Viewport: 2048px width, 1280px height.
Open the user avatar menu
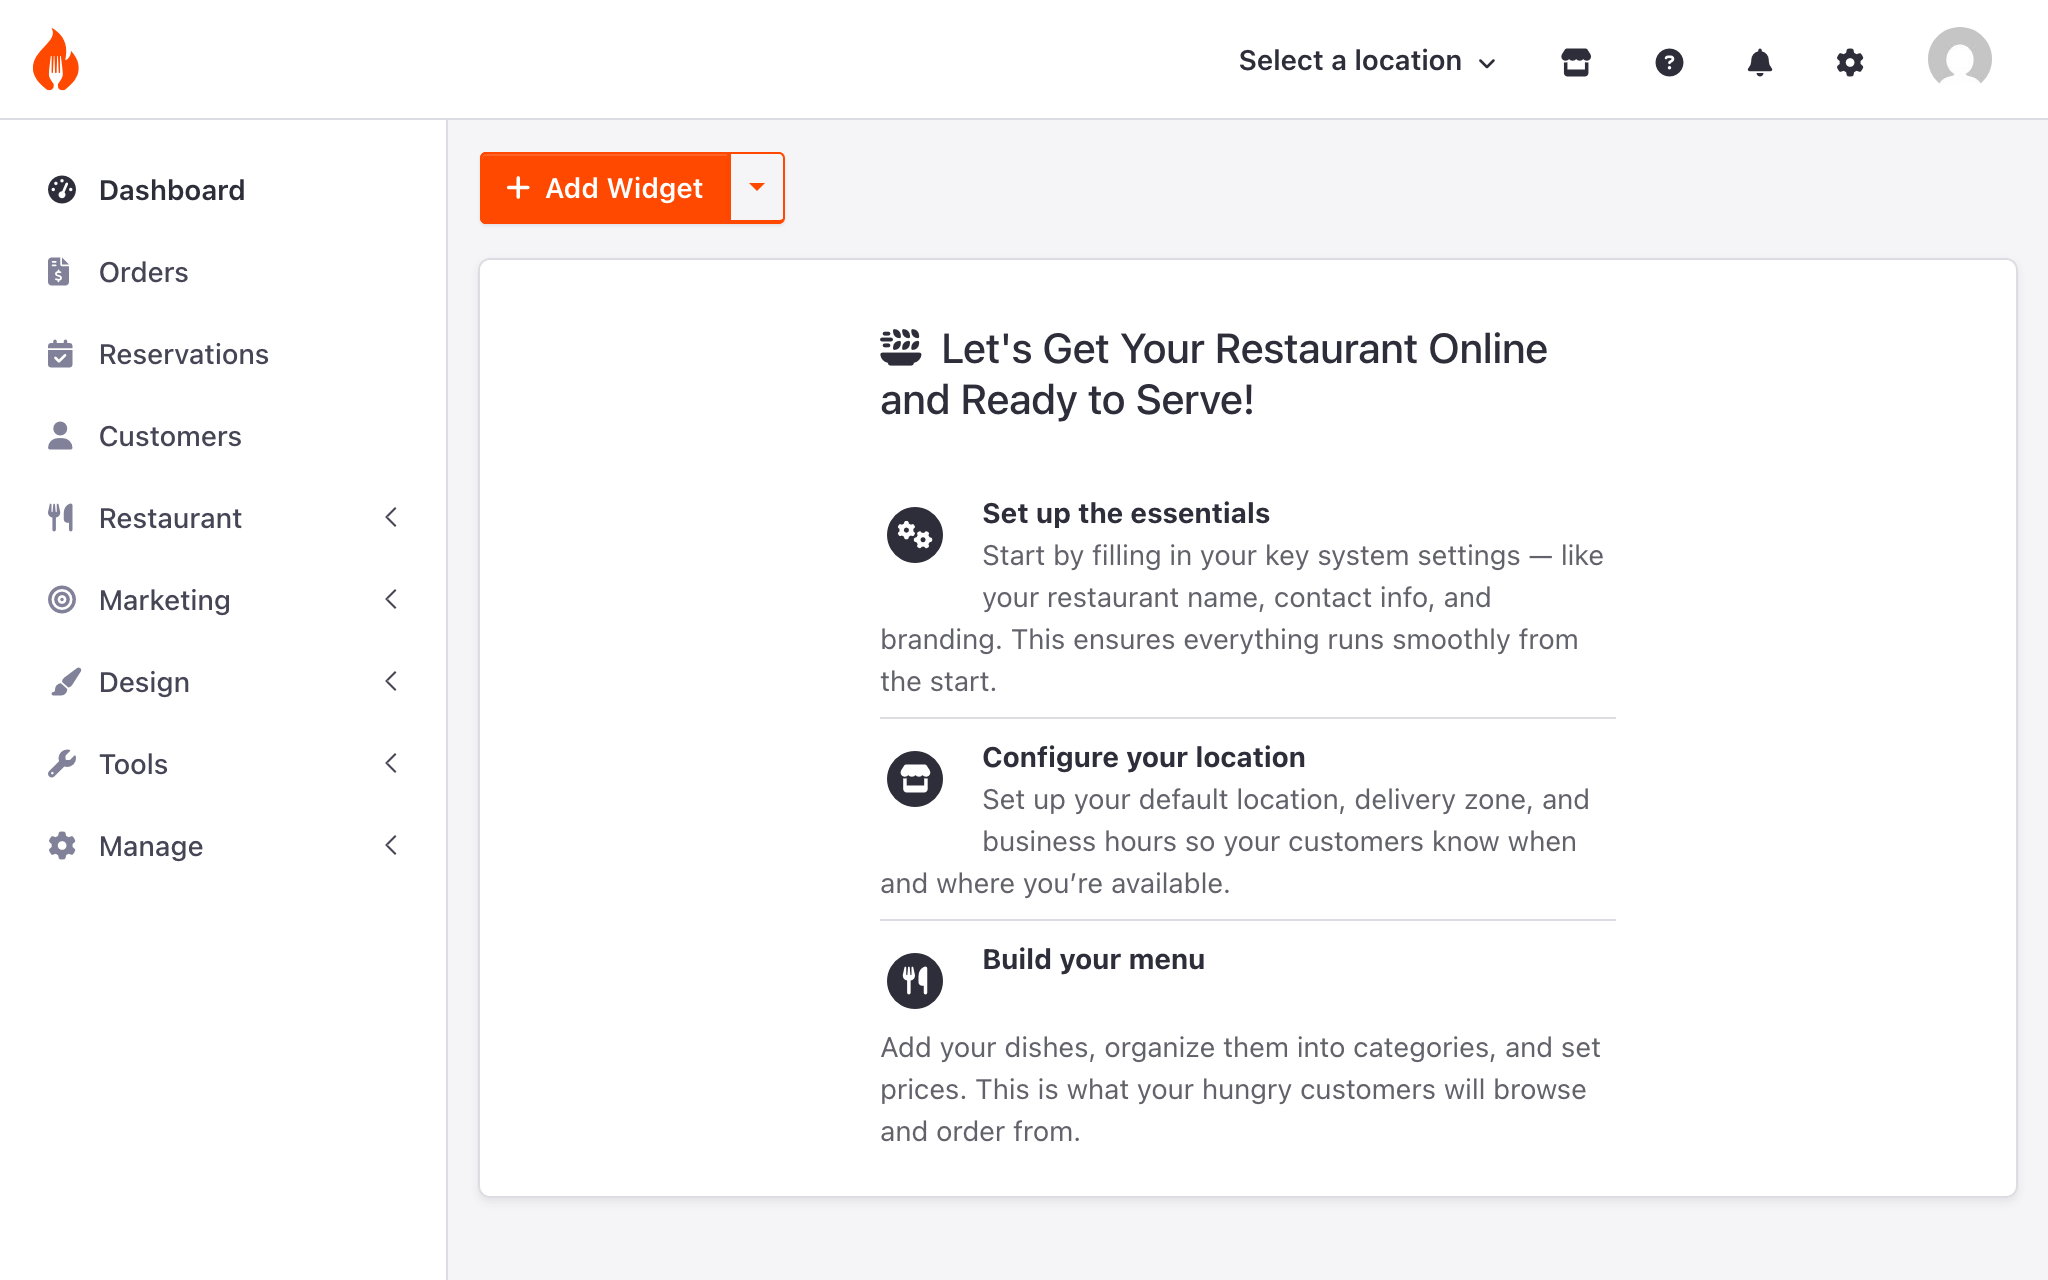1959,60
